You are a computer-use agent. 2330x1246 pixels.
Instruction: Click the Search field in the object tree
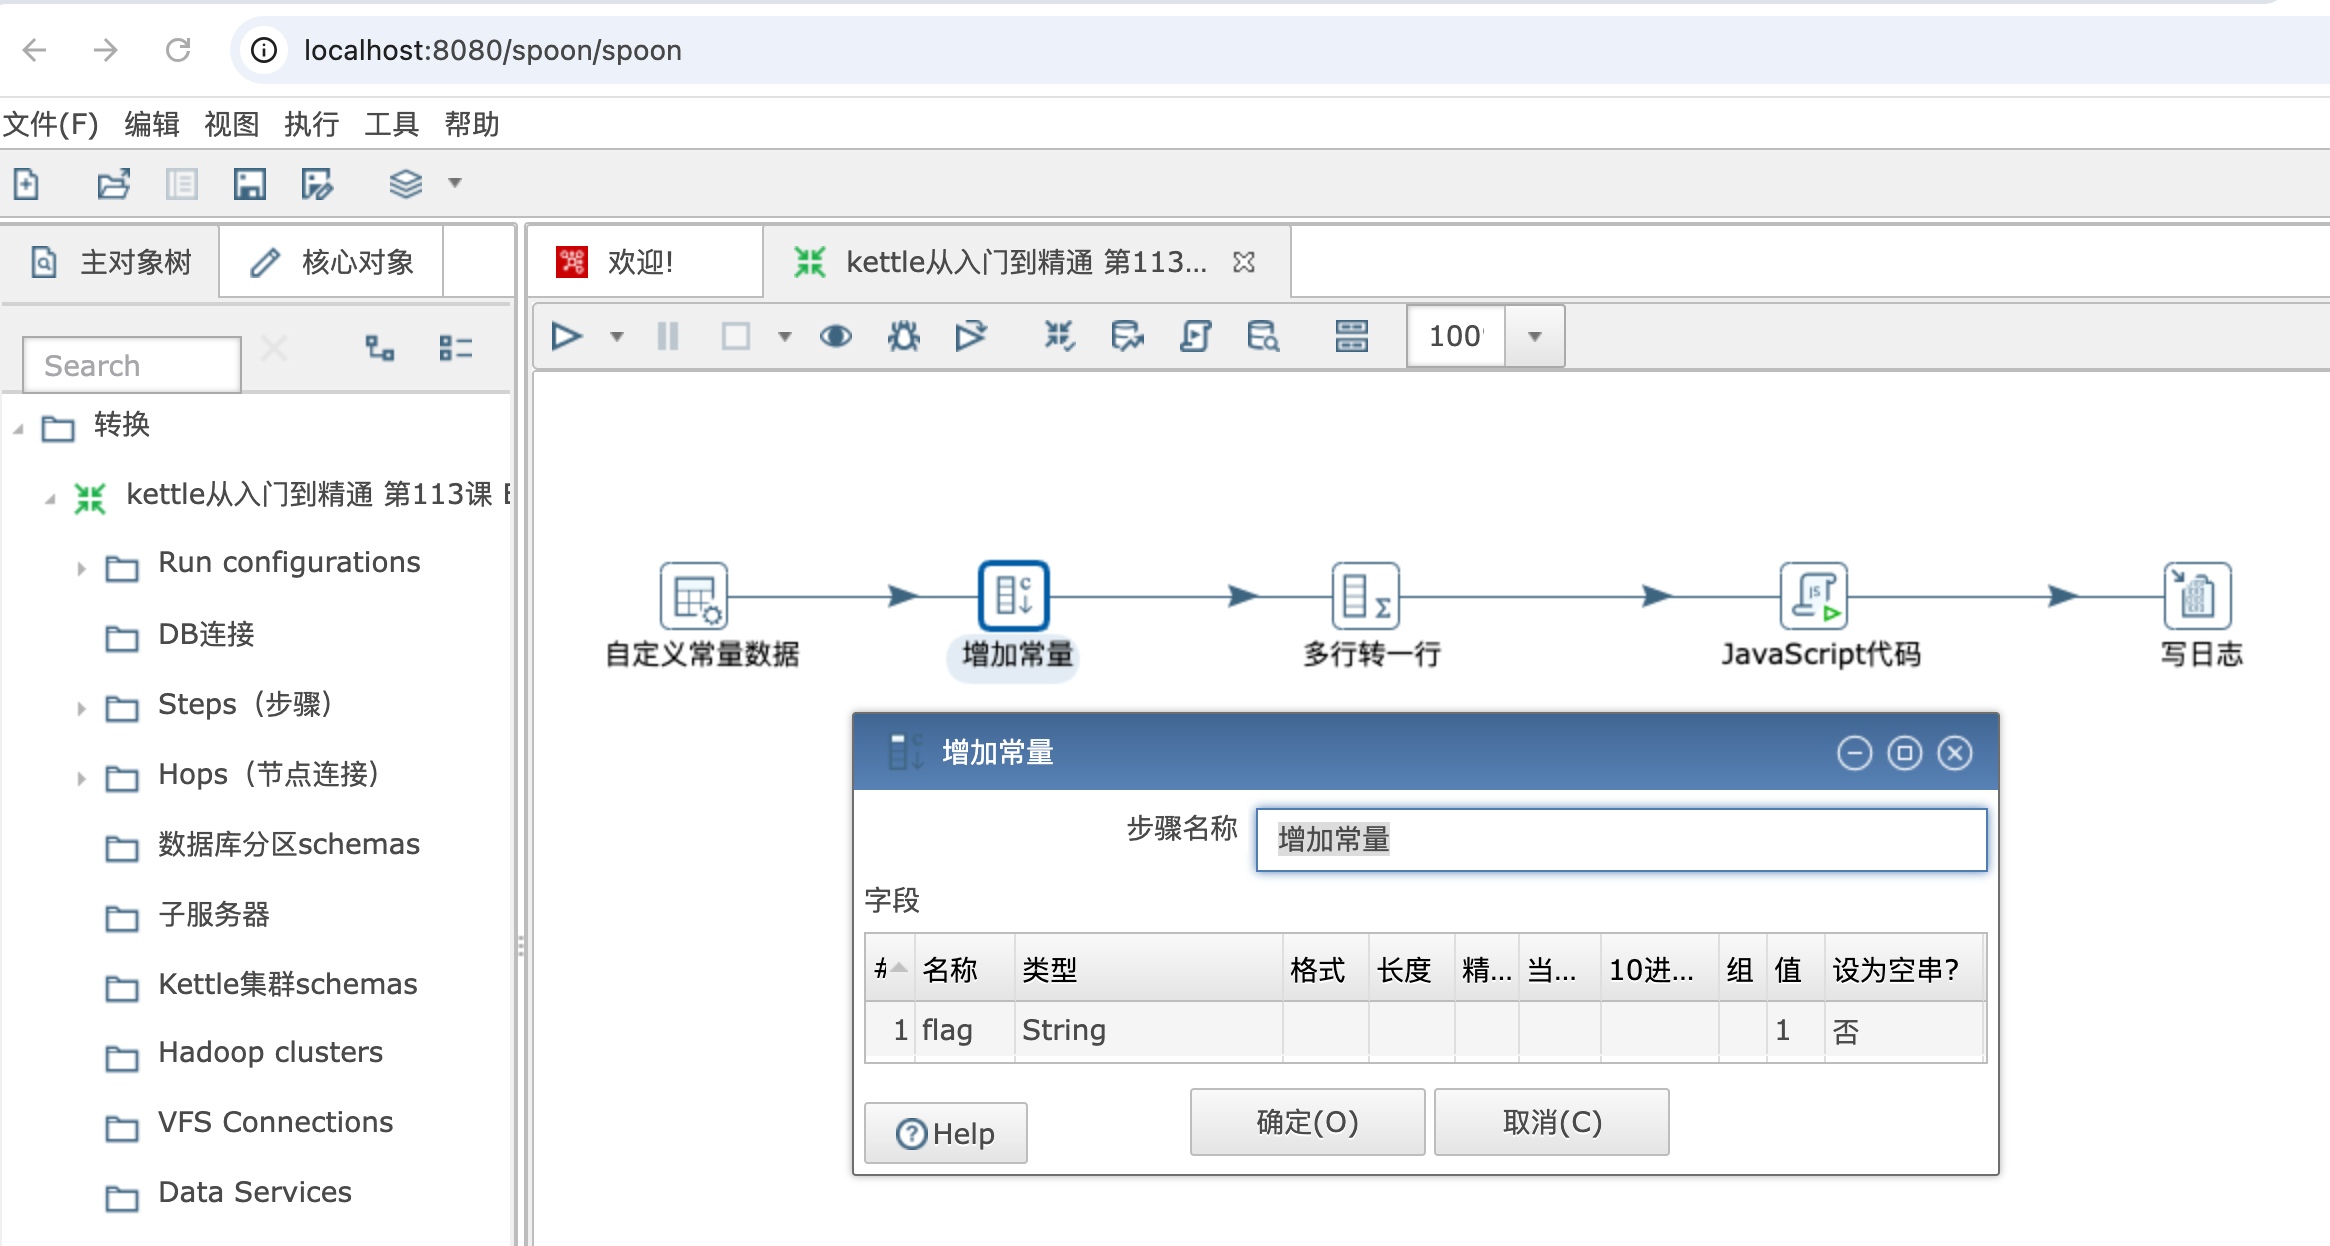[x=131, y=364]
